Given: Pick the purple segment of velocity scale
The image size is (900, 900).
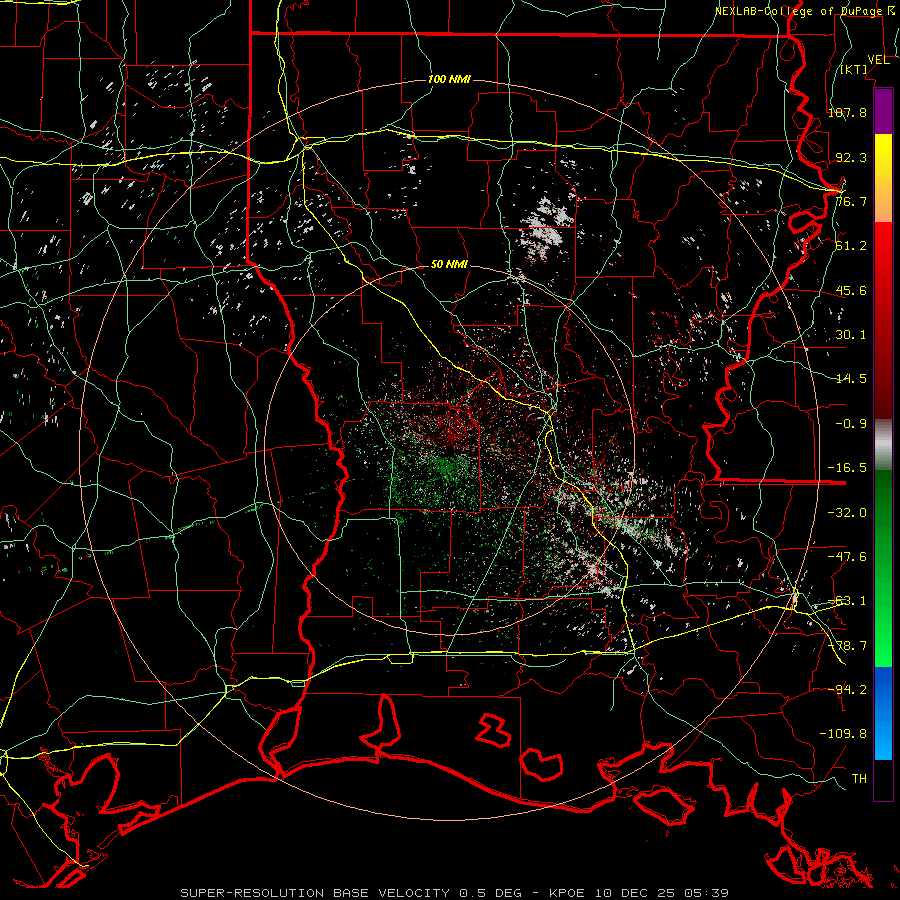Looking at the screenshot, I should (x=883, y=111).
